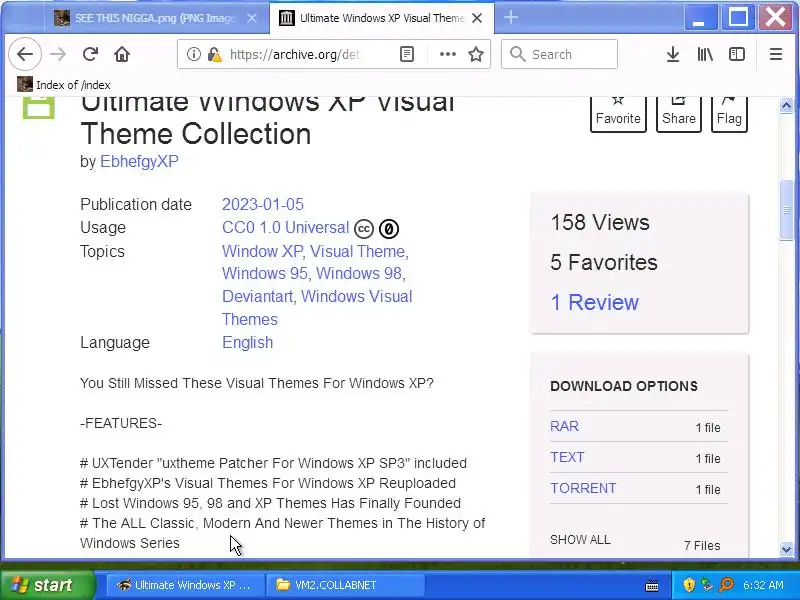Click the 158 Views text
Viewport: 800px width, 600px height.
(x=600, y=222)
